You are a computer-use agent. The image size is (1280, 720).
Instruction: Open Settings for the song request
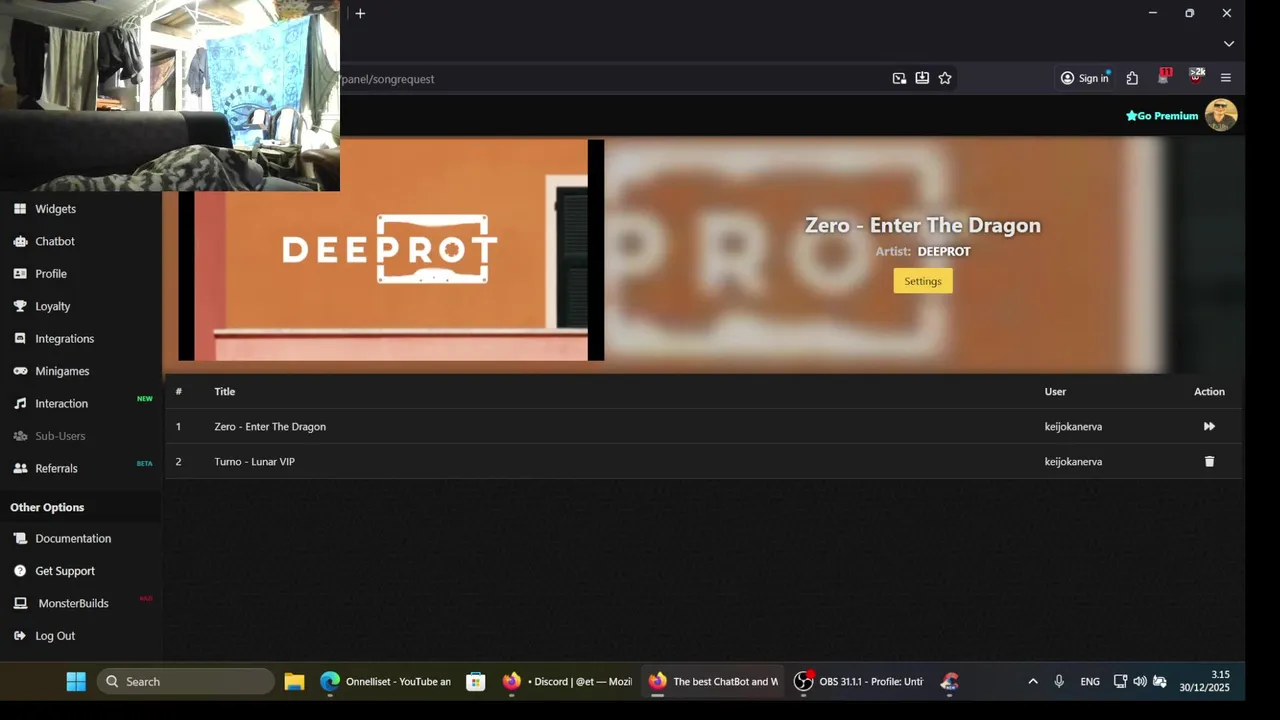click(x=923, y=281)
